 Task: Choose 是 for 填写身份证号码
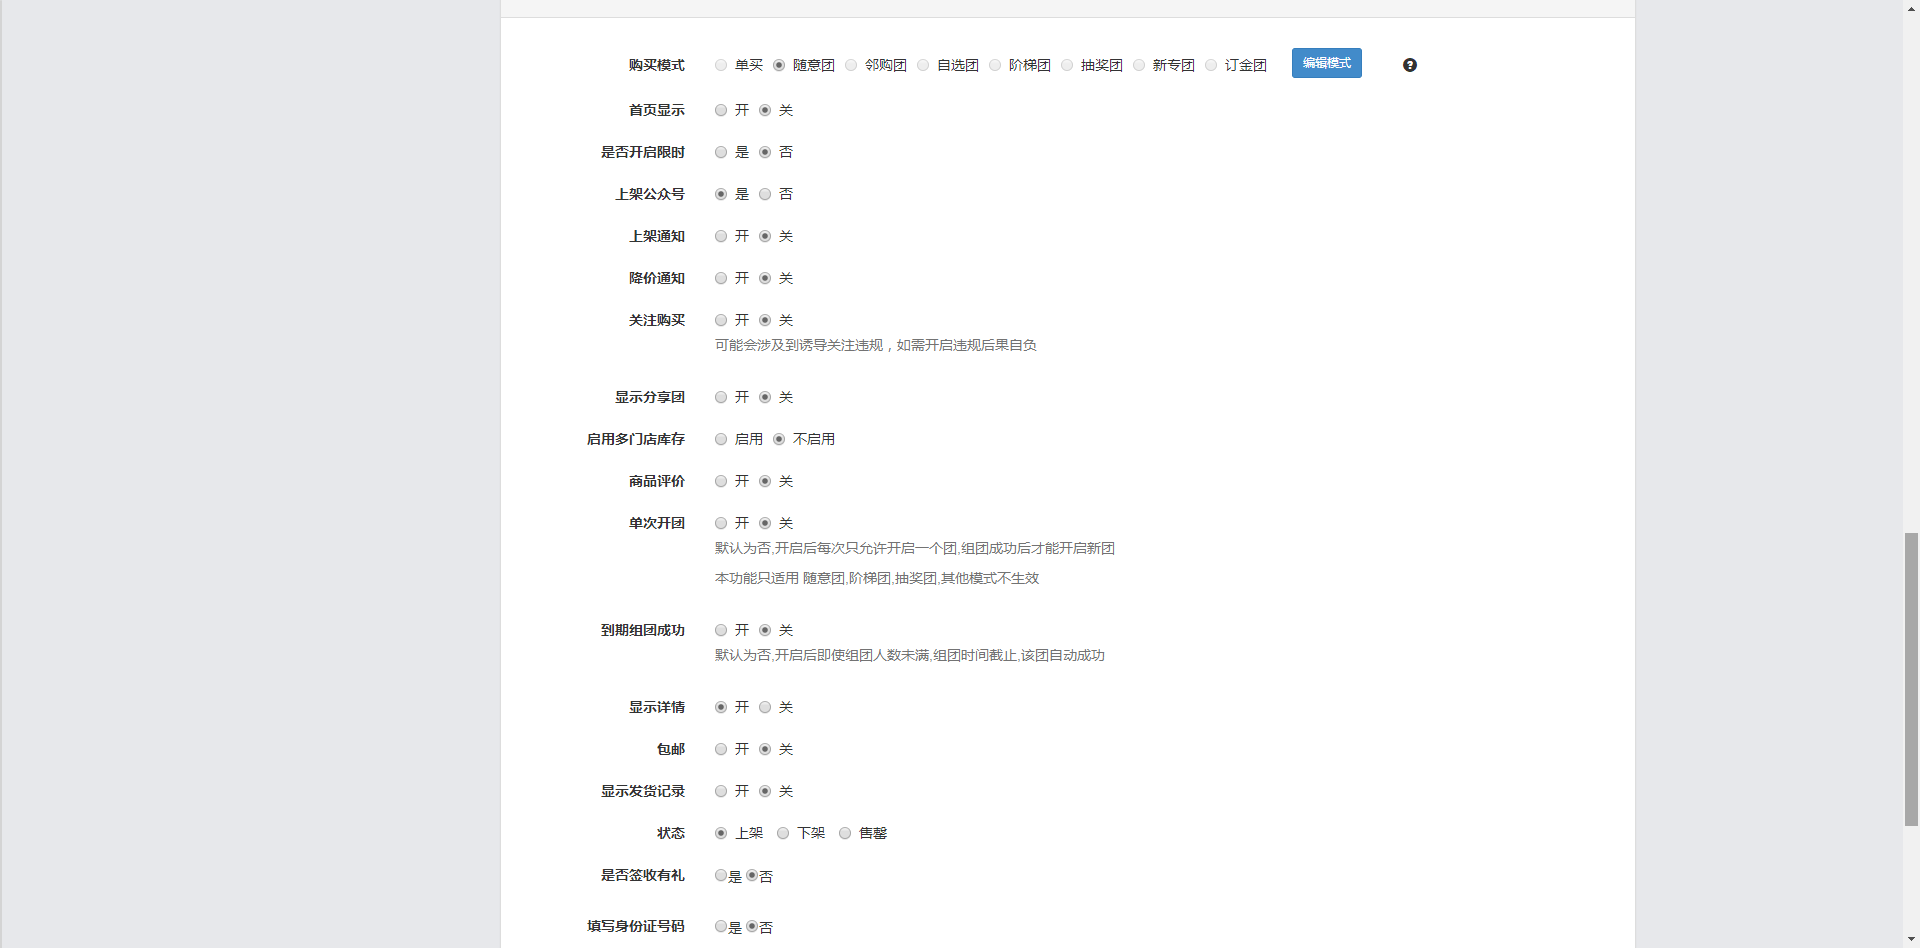point(721,926)
